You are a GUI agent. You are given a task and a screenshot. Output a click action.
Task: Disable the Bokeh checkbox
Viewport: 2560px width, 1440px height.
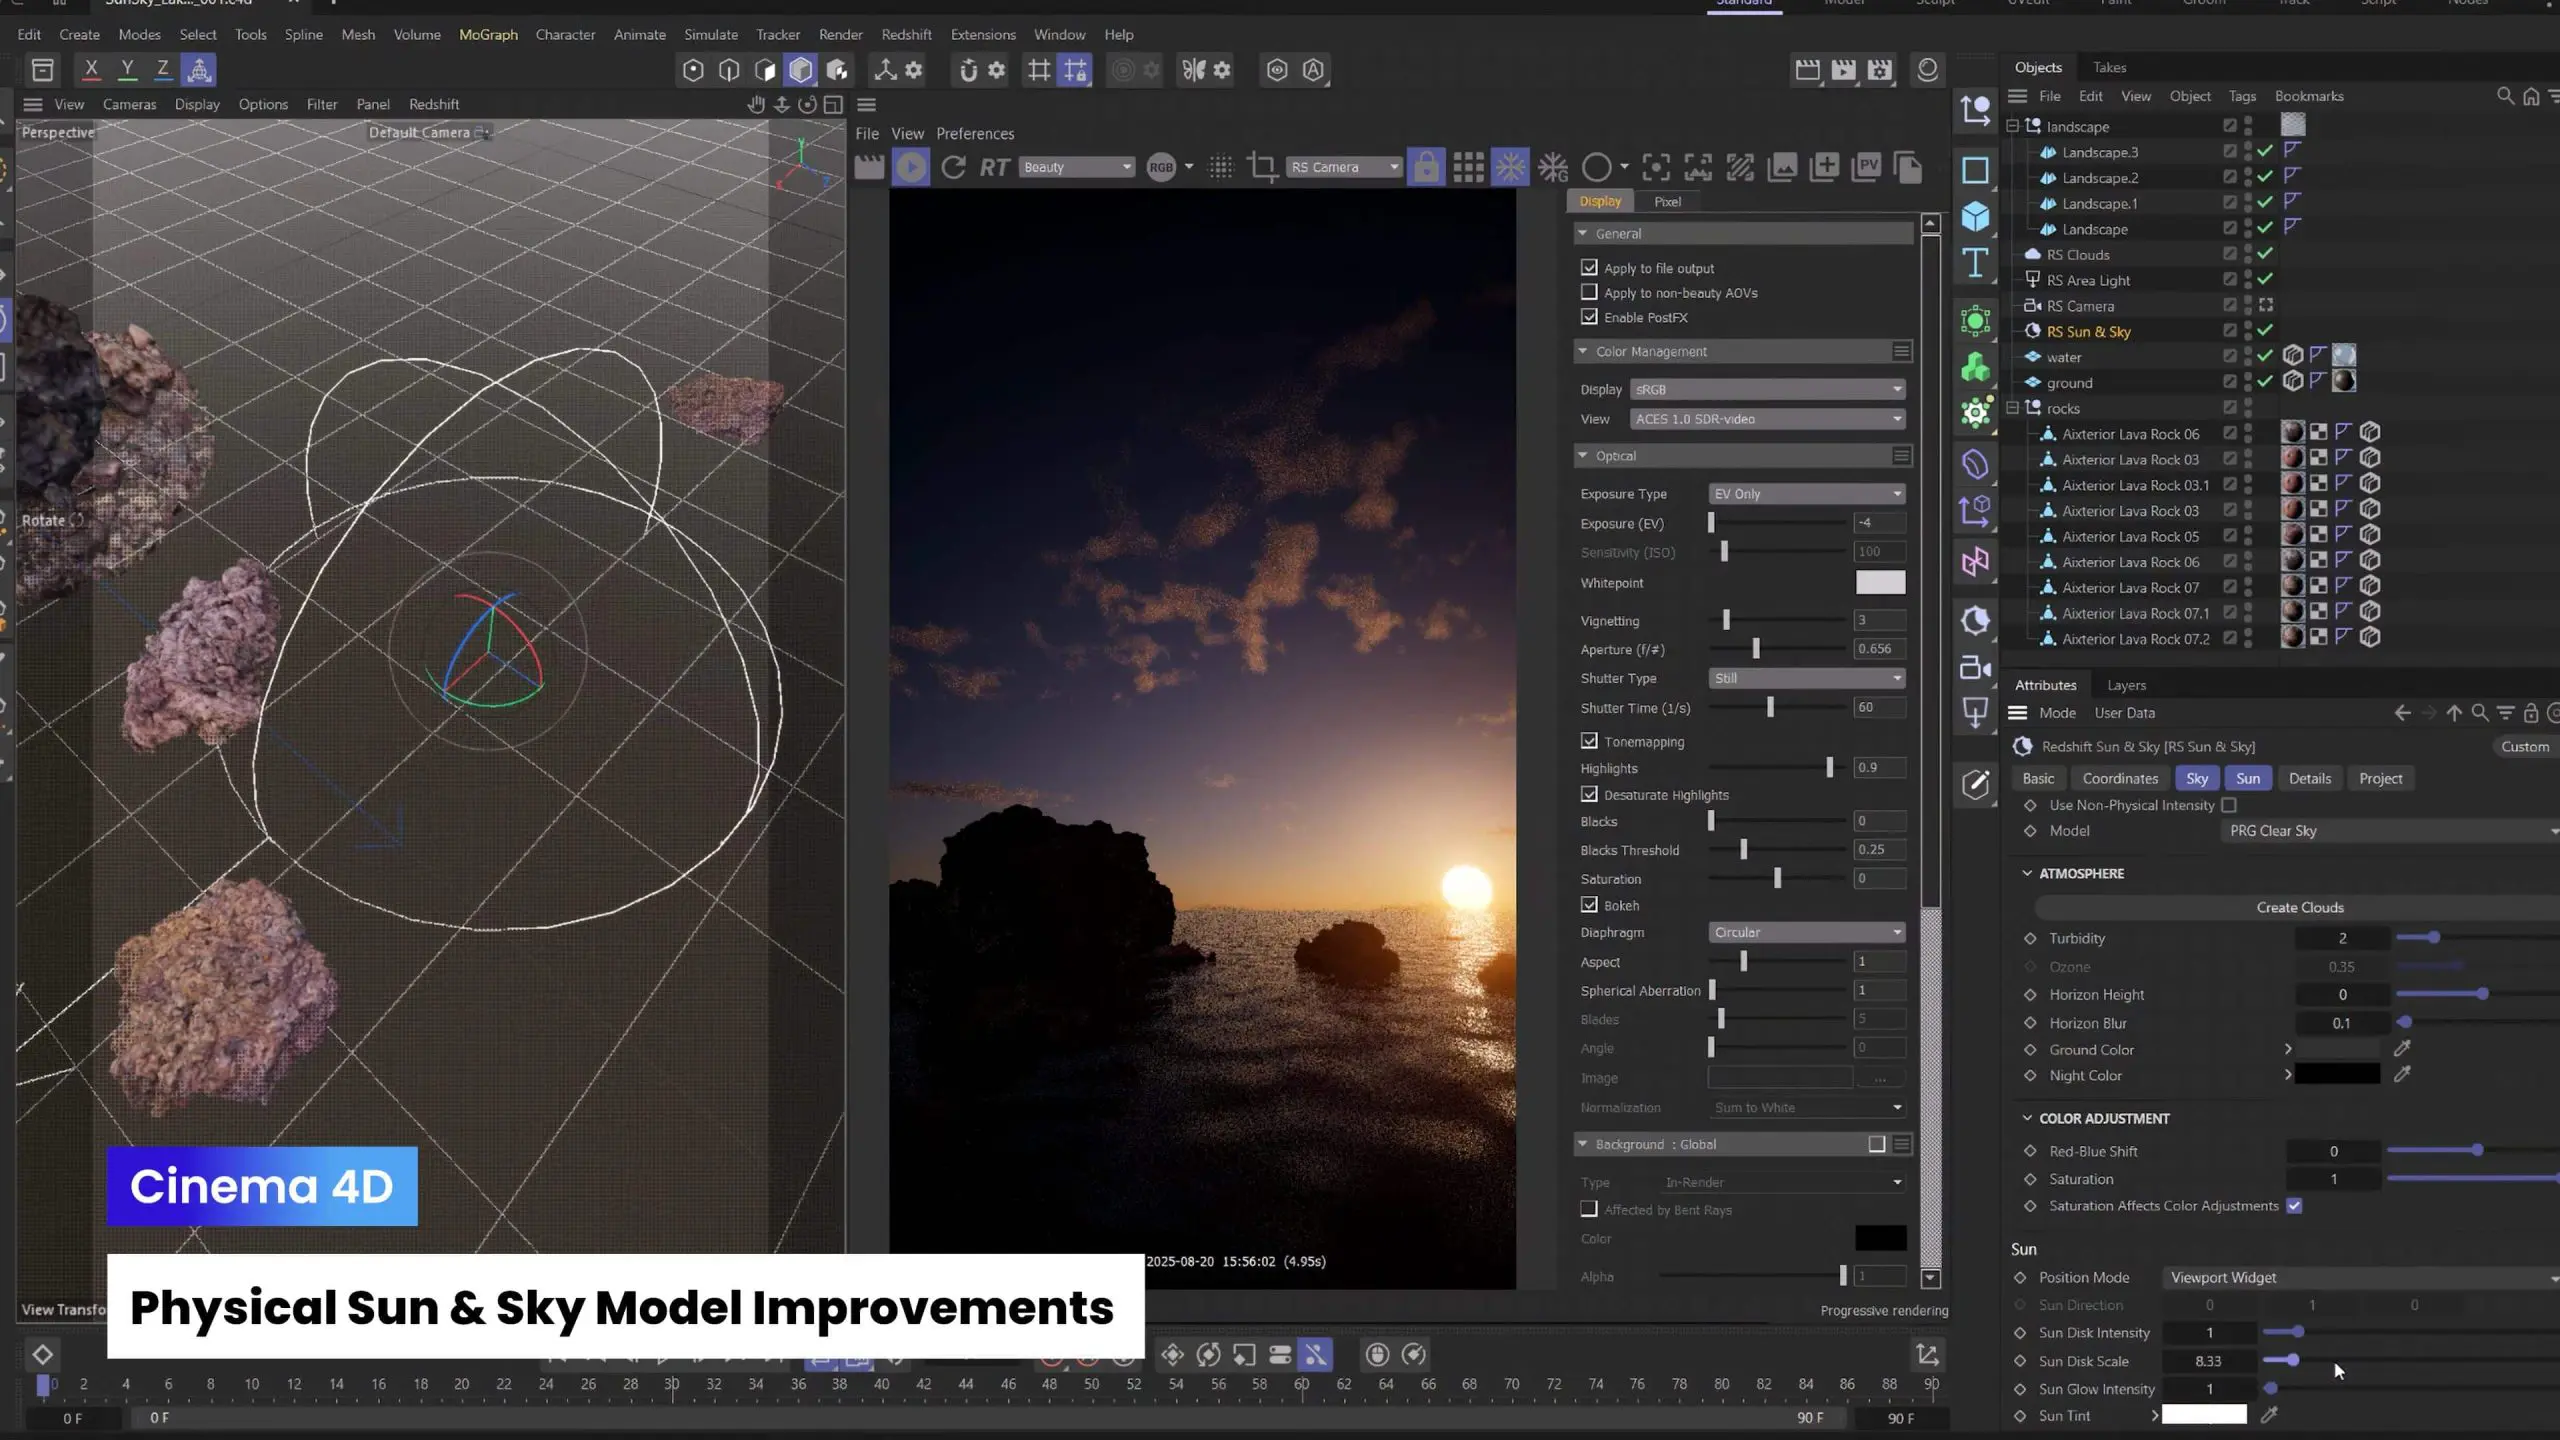point(1589,904)
